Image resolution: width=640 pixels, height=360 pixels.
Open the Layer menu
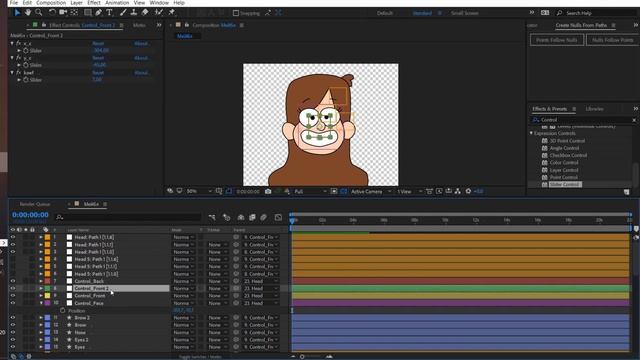pyautogui.click(x=76, y=3)
